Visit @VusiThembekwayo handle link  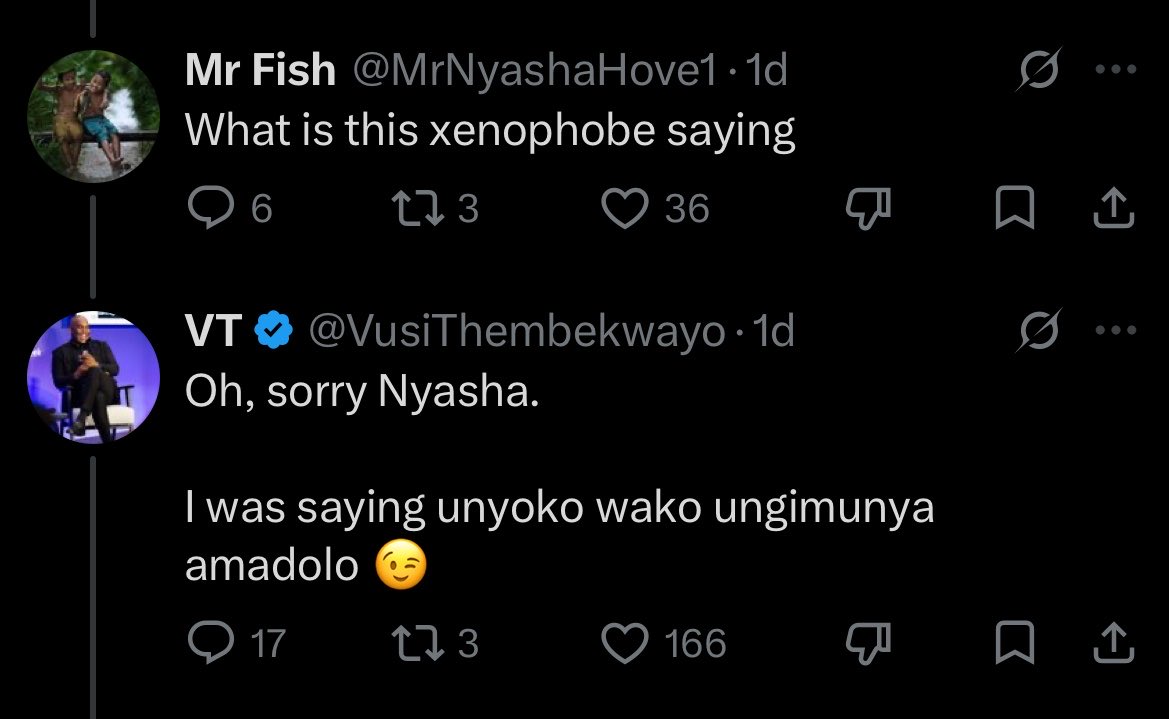coord(517,330)
